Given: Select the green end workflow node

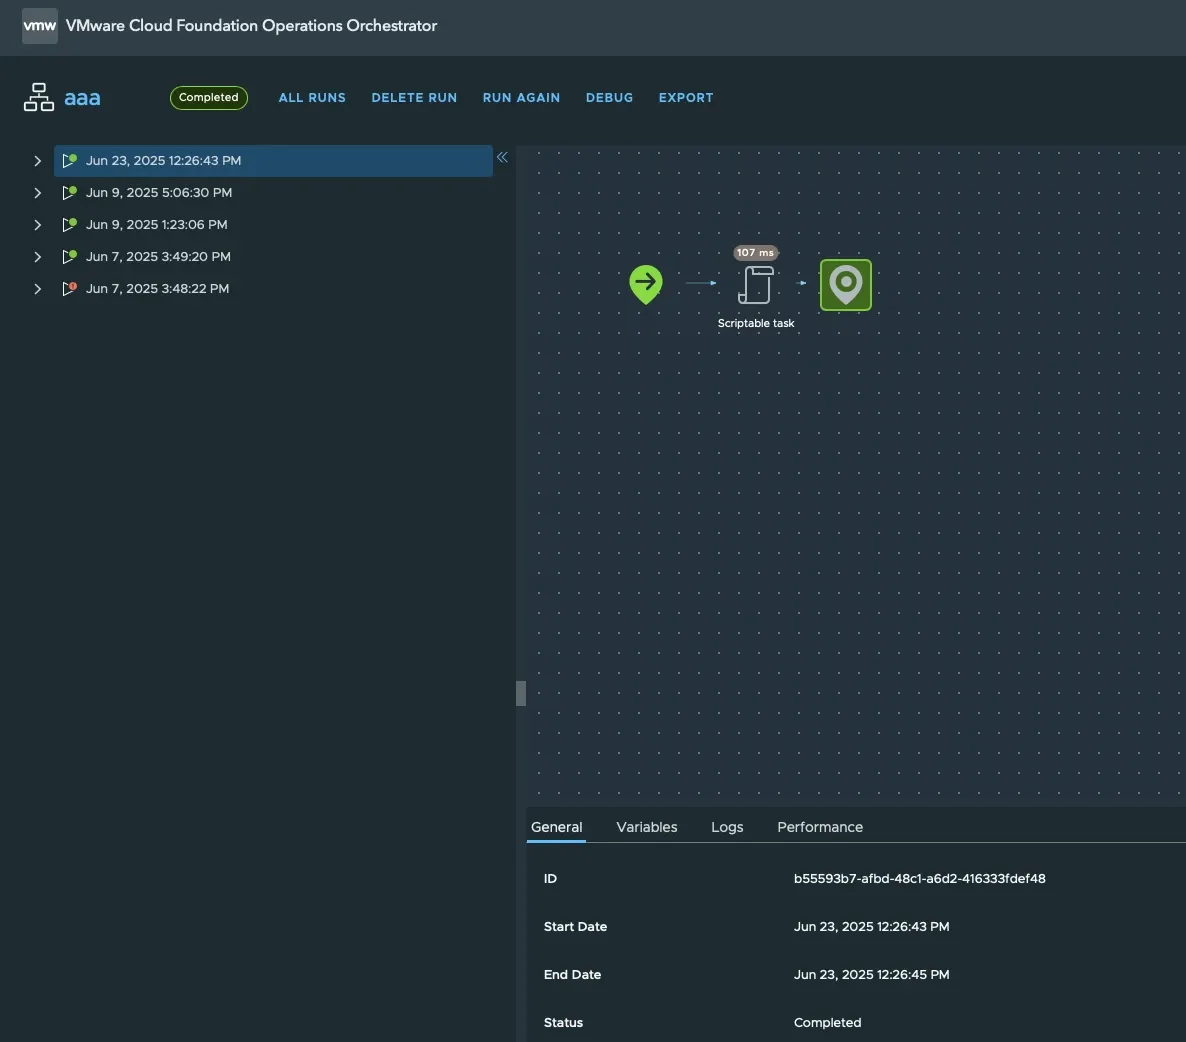Looking at the screenshot, I should (846, 285).
